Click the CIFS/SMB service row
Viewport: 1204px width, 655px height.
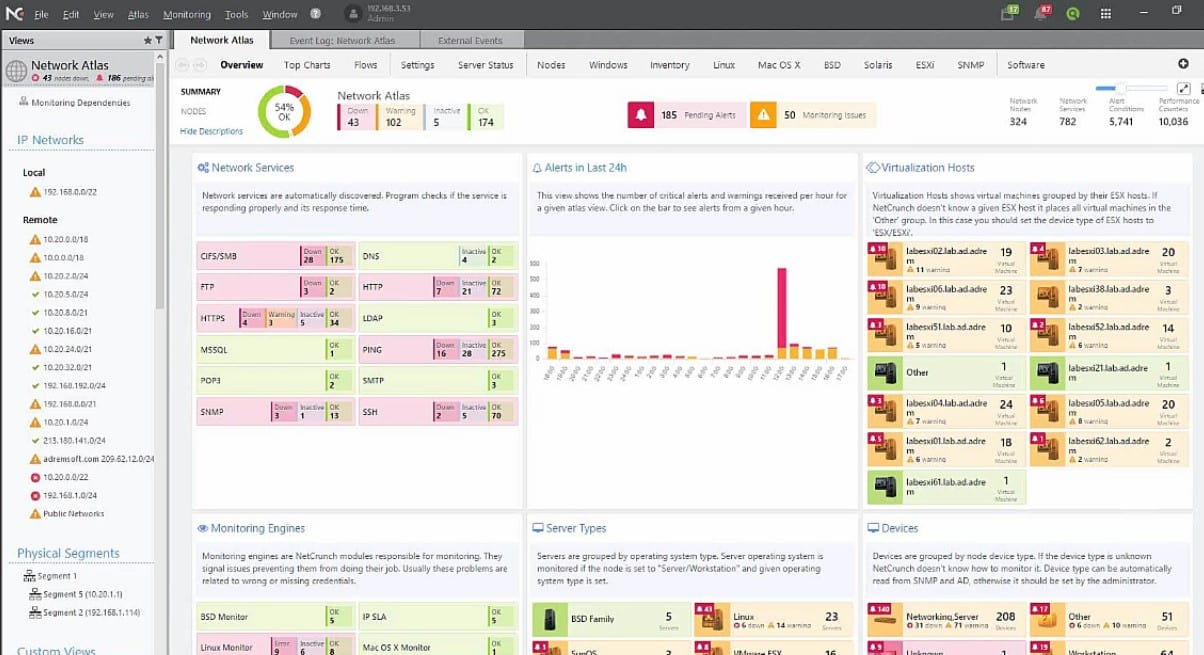275,257
